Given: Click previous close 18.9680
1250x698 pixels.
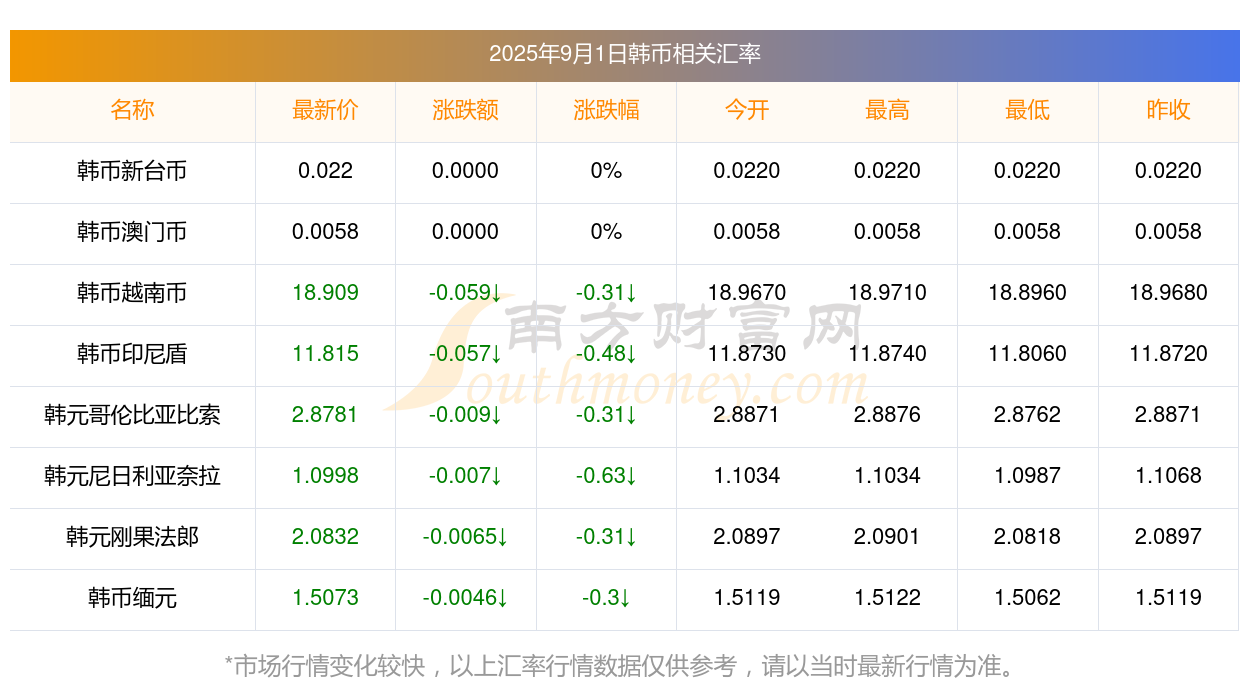Looking at the screenshot, I should [x=1168, y=293].
